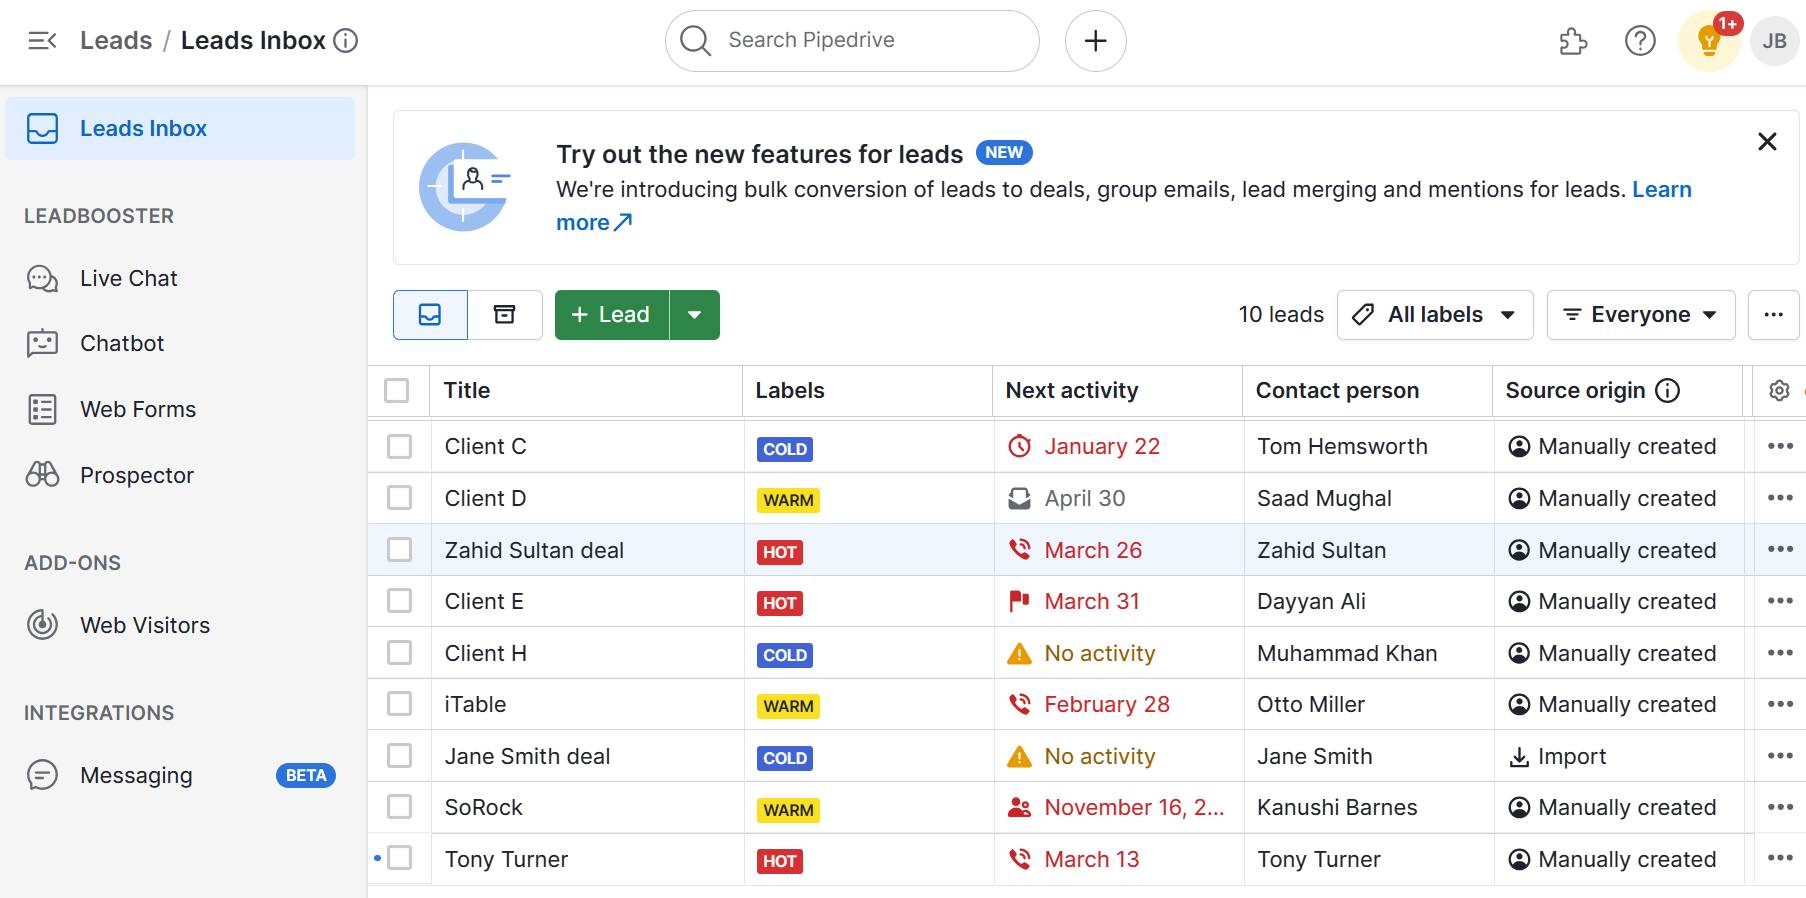Collapse the sidebar navigation menu icon
The height and width of the screenshot is (898, 1806).
[42, 41]
